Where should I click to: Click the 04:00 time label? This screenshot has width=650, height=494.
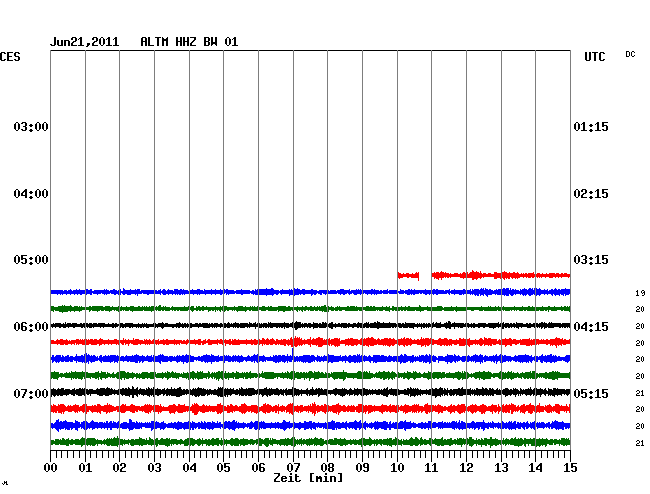click(x=31, y=194)
